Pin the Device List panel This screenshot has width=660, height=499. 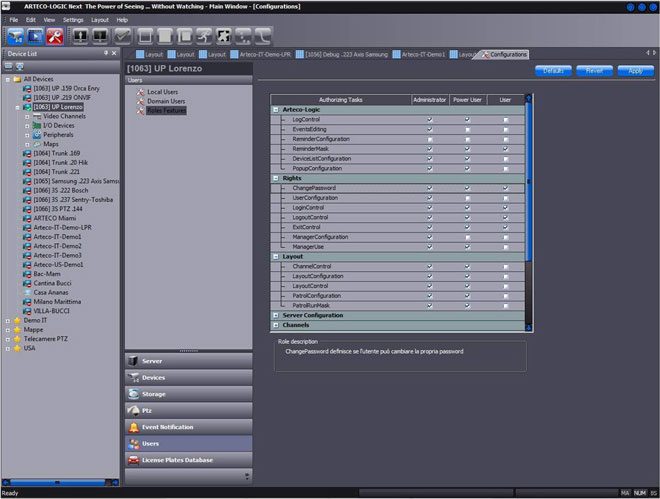click(106, 53)
